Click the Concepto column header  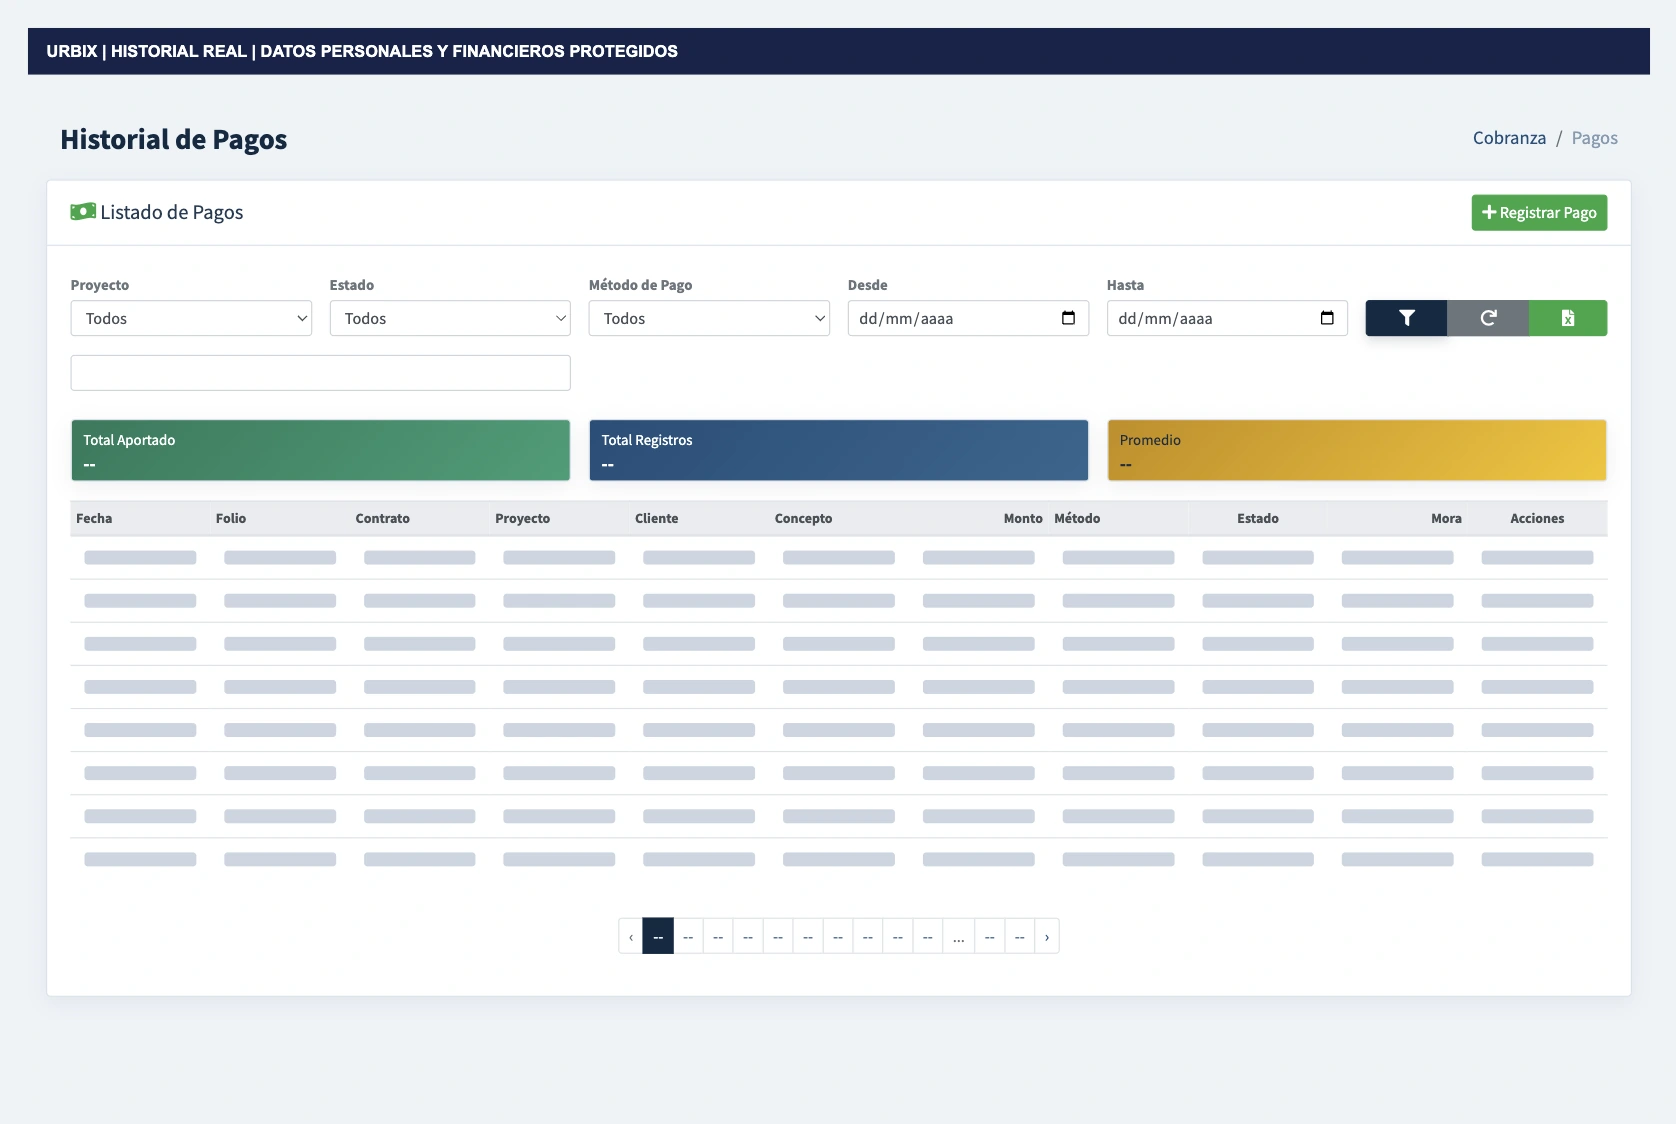tap(803, 518)
